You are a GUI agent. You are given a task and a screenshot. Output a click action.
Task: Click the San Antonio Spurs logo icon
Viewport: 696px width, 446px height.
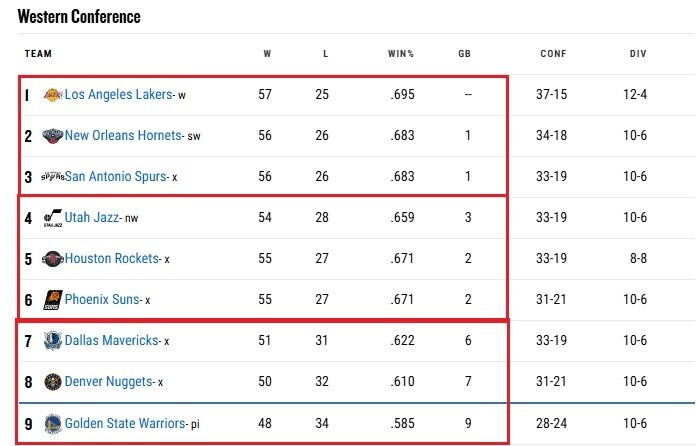click(x=53, y=177)
